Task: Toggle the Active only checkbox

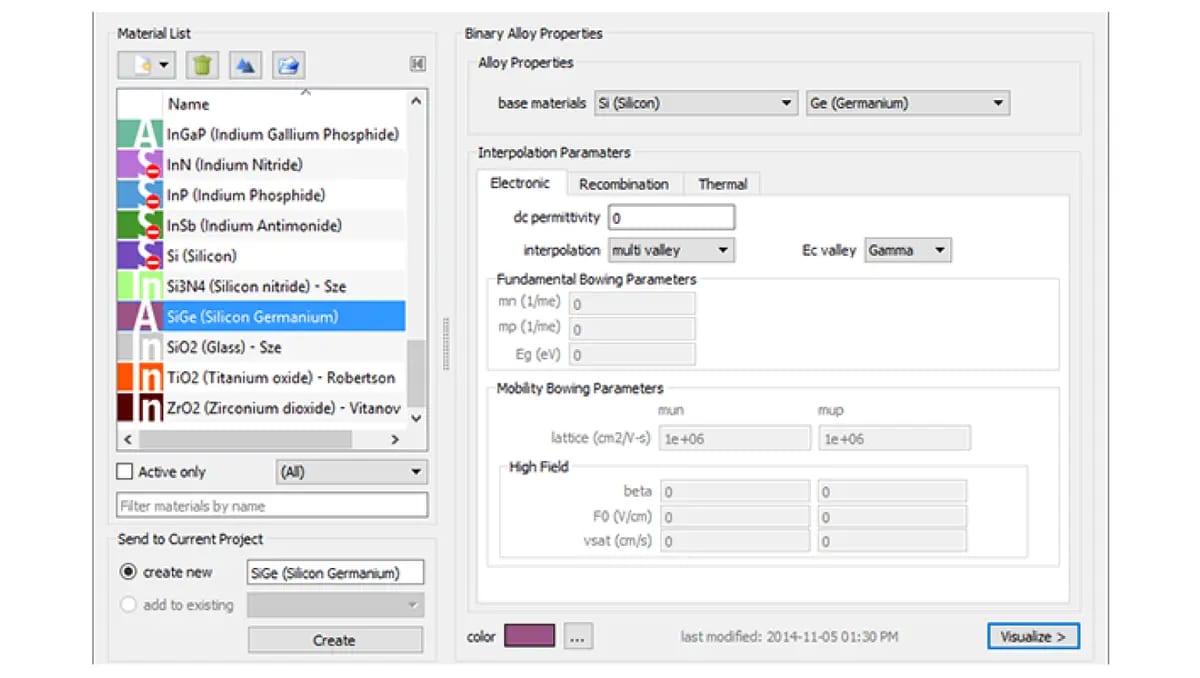Action: coord(125,472)
